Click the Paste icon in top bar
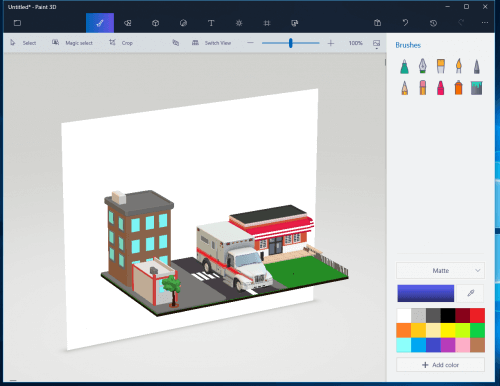Viewport: 500px width, 386px height. [377, 23]
